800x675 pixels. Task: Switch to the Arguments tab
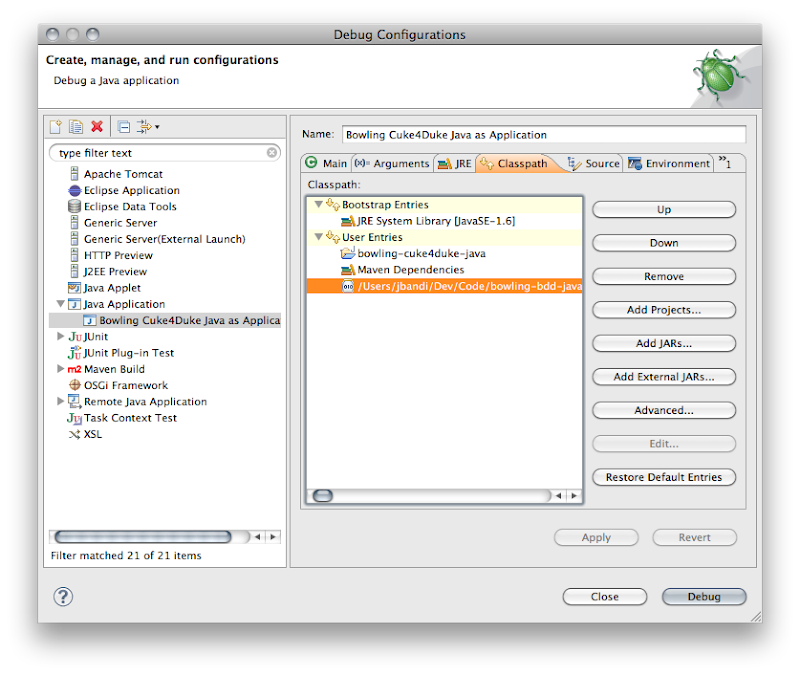(x=392, y=163)
